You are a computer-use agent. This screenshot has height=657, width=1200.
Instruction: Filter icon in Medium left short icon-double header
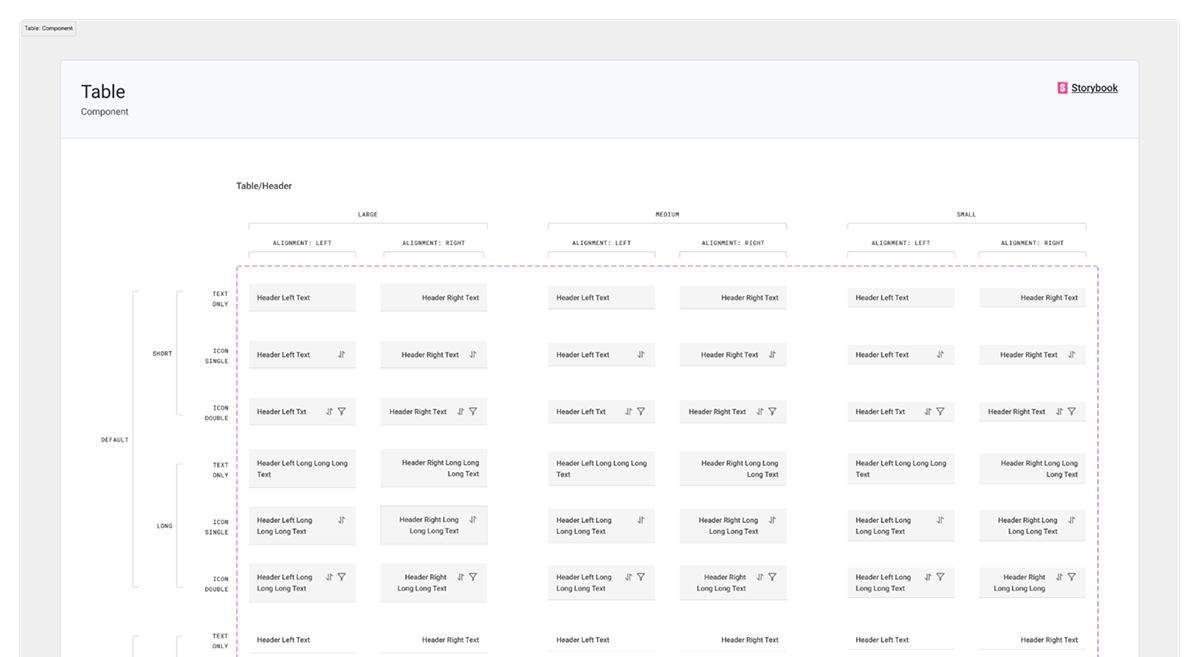tap(641, 411)
